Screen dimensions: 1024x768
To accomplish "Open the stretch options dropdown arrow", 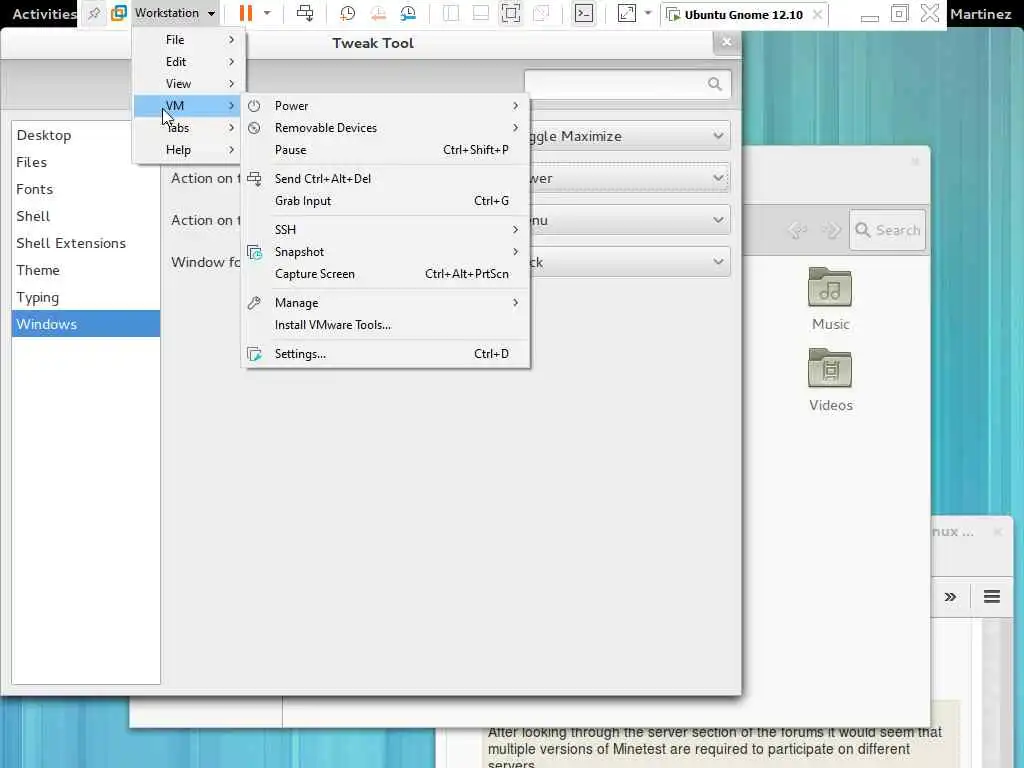I will tap(648, 13).
